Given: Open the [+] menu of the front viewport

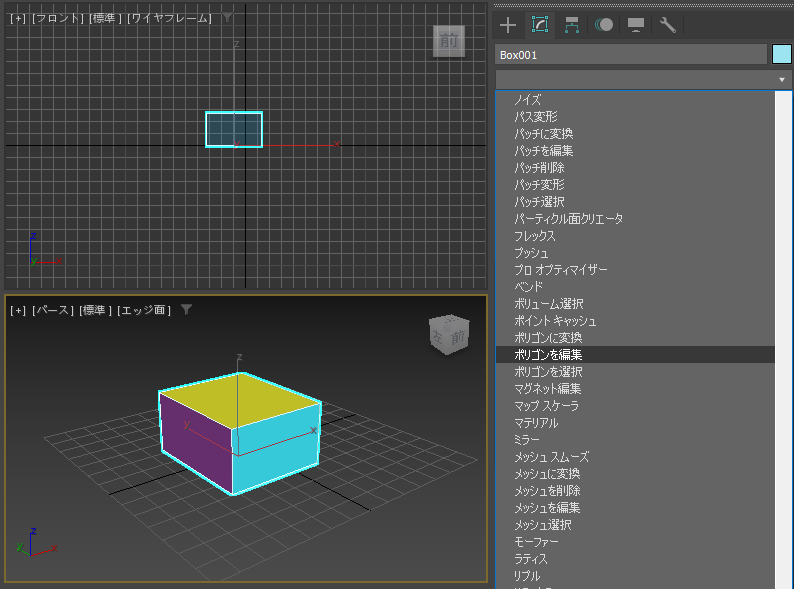Looking at the screenshot, I should (18, 18).
